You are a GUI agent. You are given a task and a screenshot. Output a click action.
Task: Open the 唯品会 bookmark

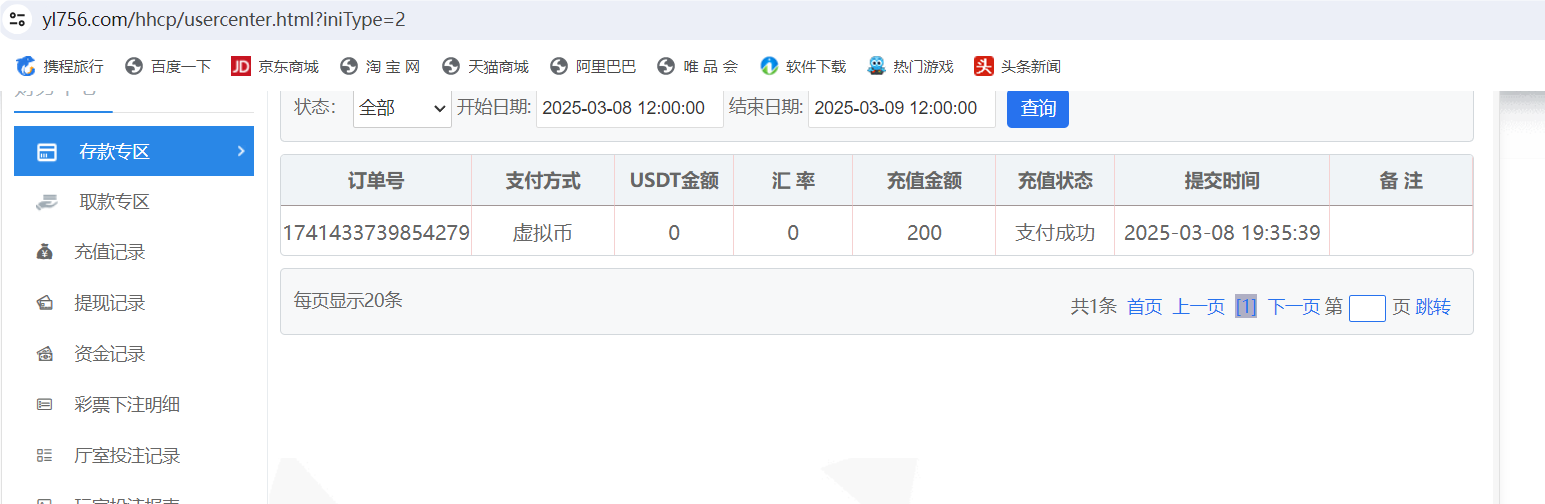point(698,67)
